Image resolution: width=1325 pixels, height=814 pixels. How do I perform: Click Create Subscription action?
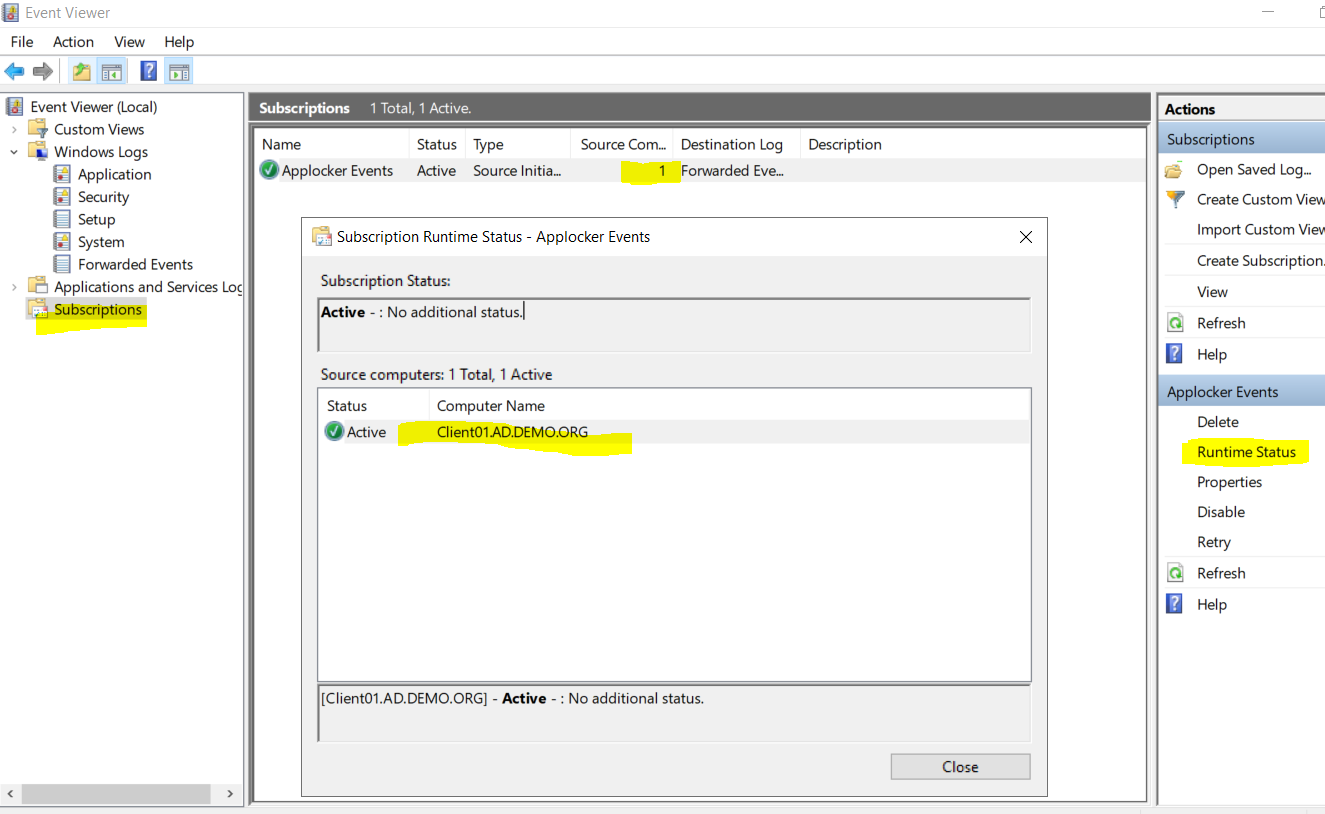[x=1260, y=260]
